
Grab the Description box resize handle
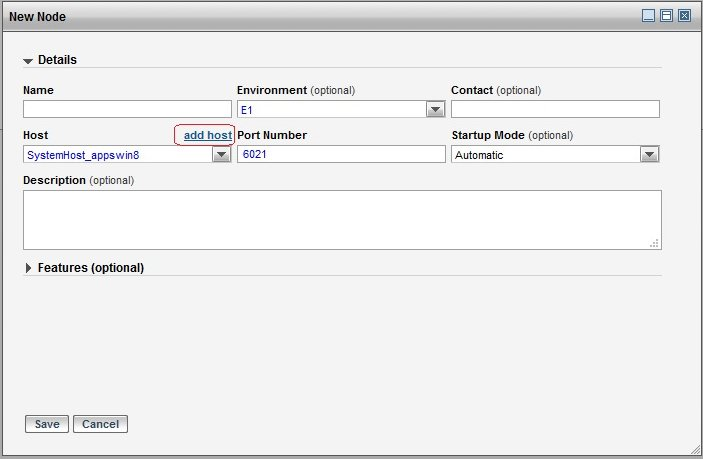point(655,243)
